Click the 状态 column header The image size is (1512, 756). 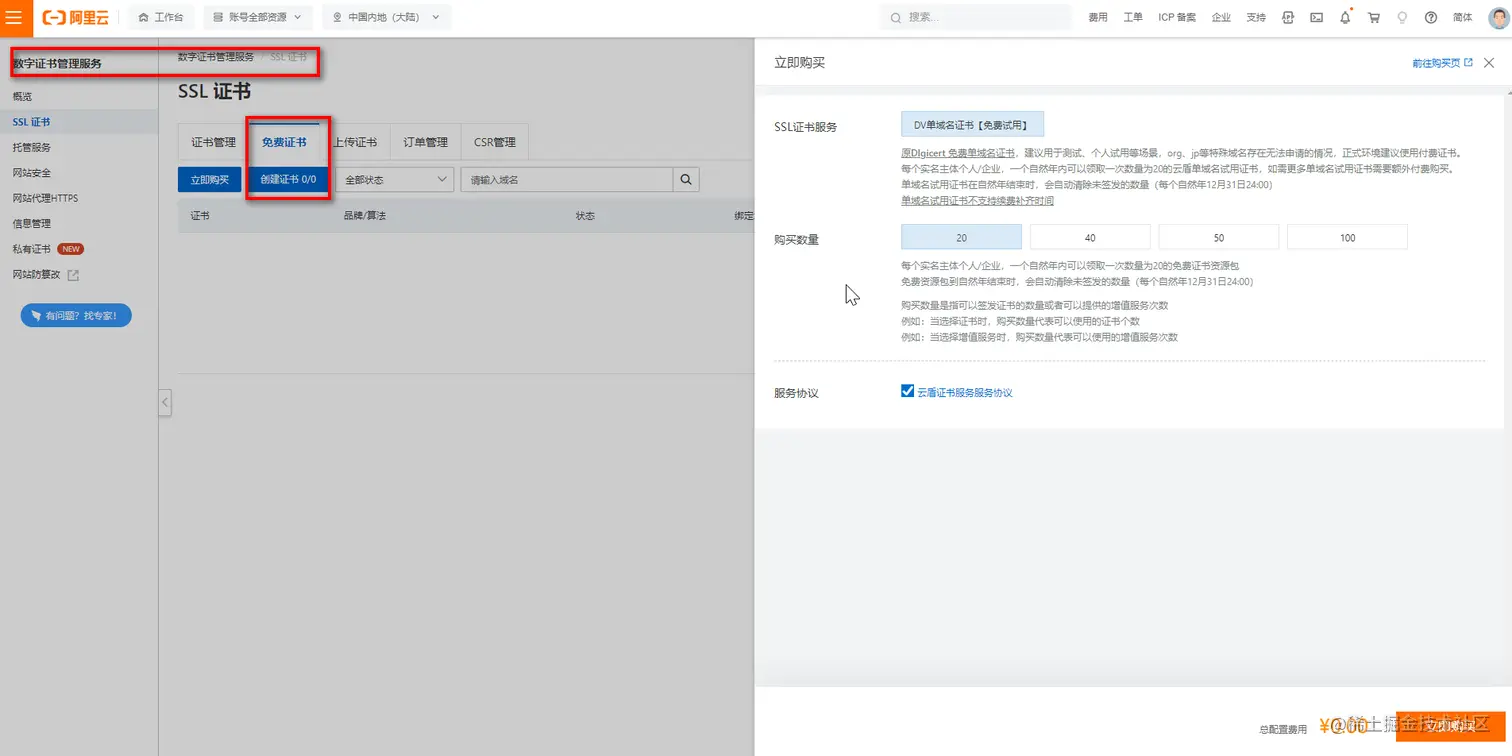[585, 216]
